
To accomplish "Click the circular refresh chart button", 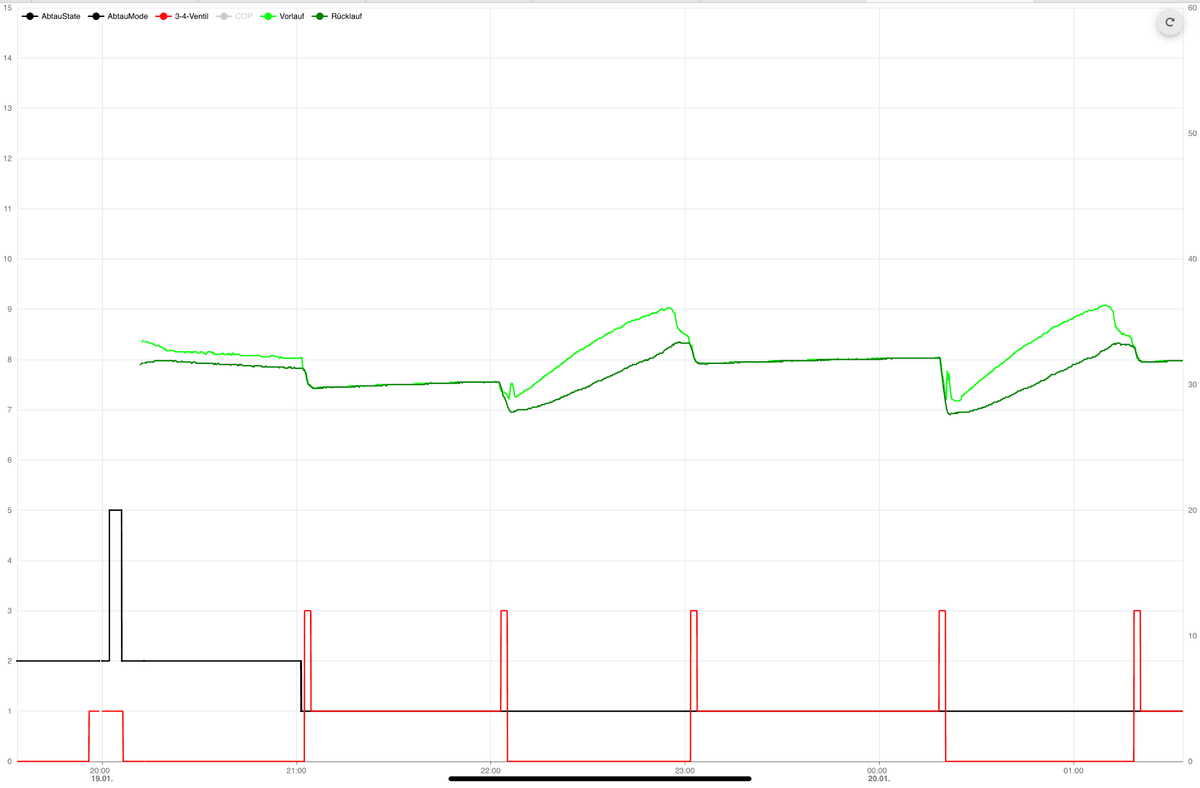I will 1169,22.
